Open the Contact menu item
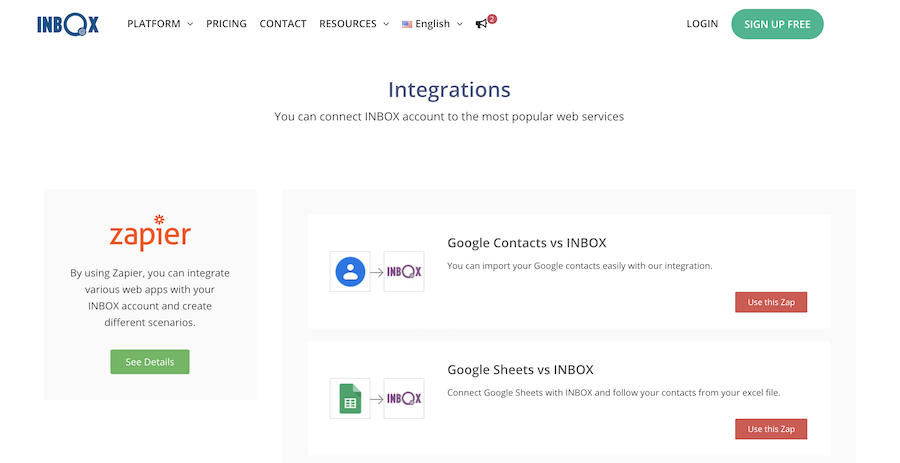This screenshot has width=900, height=463. coord(283,24)
